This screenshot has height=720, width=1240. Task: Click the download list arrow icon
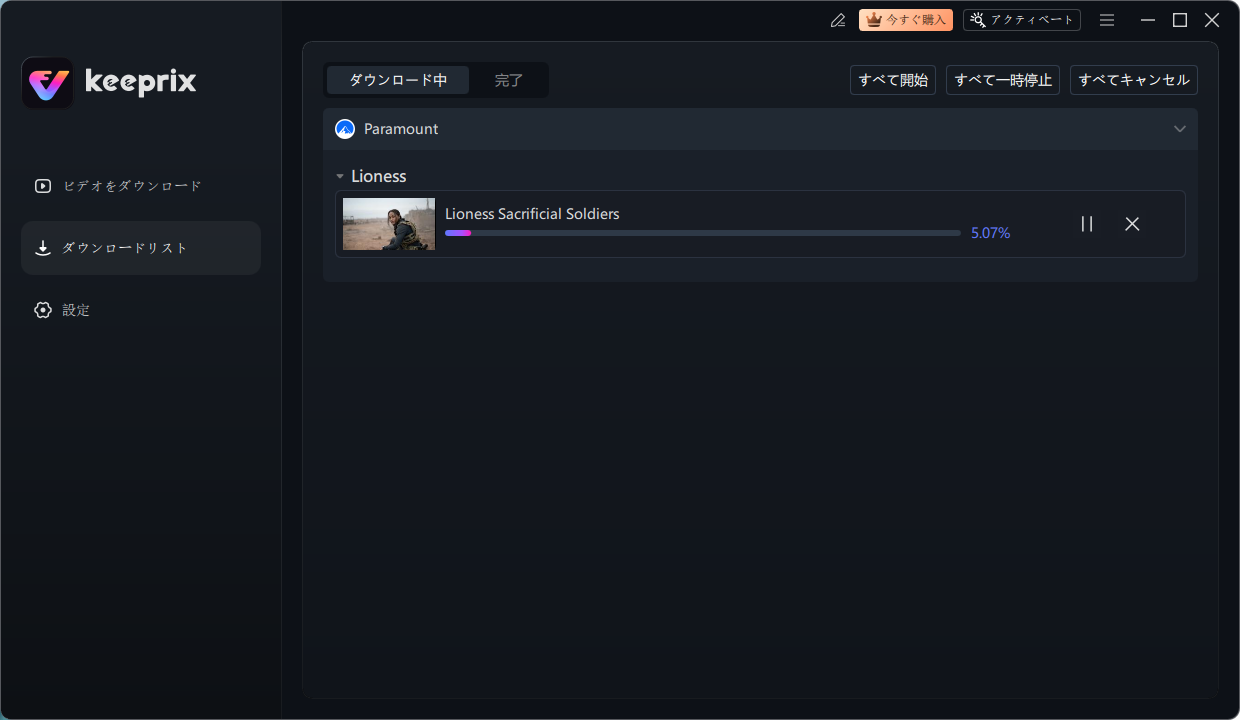[x=42, y=248]
